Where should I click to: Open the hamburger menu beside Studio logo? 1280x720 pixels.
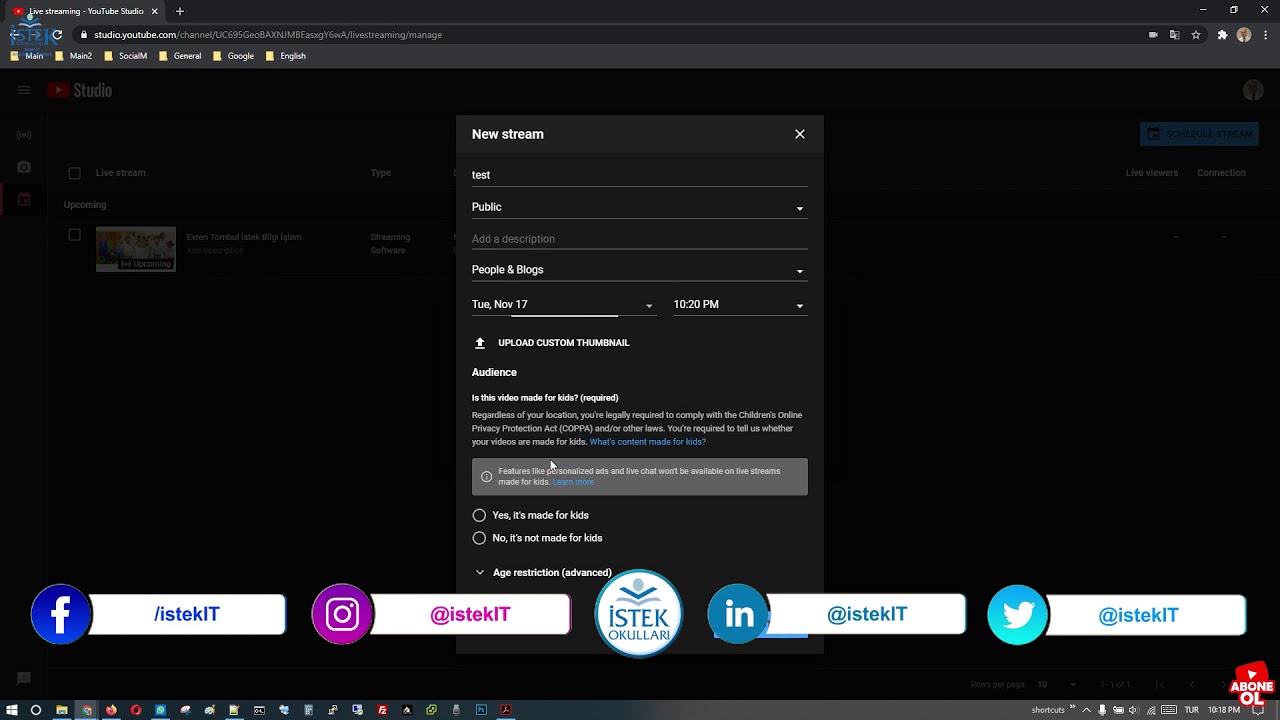point(24,90)
